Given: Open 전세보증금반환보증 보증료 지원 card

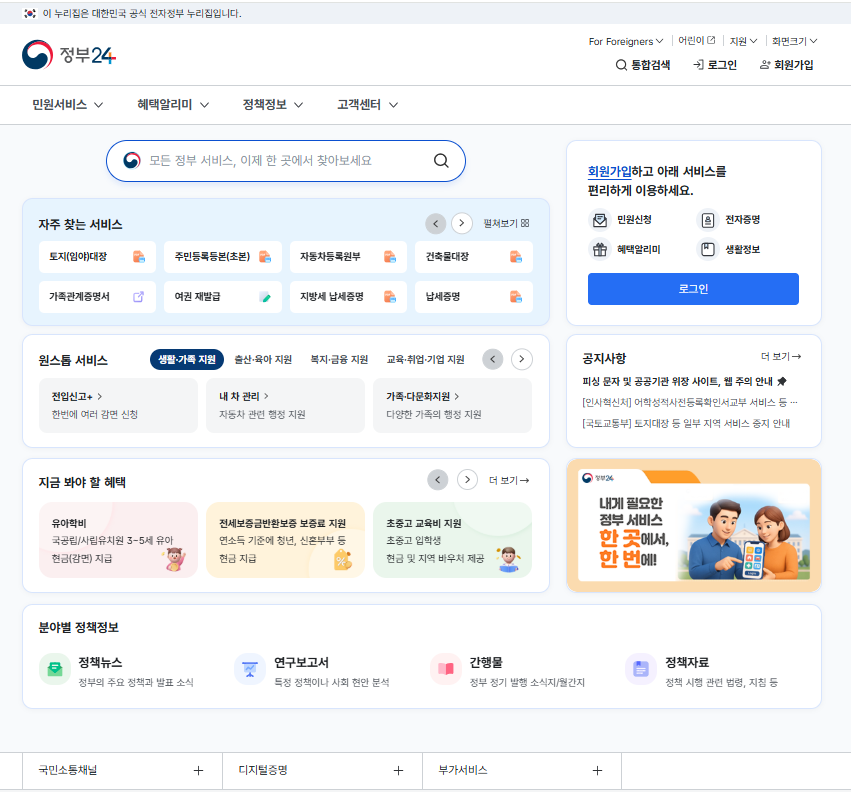Looking at the screenshot, I should tap(285, 540).
